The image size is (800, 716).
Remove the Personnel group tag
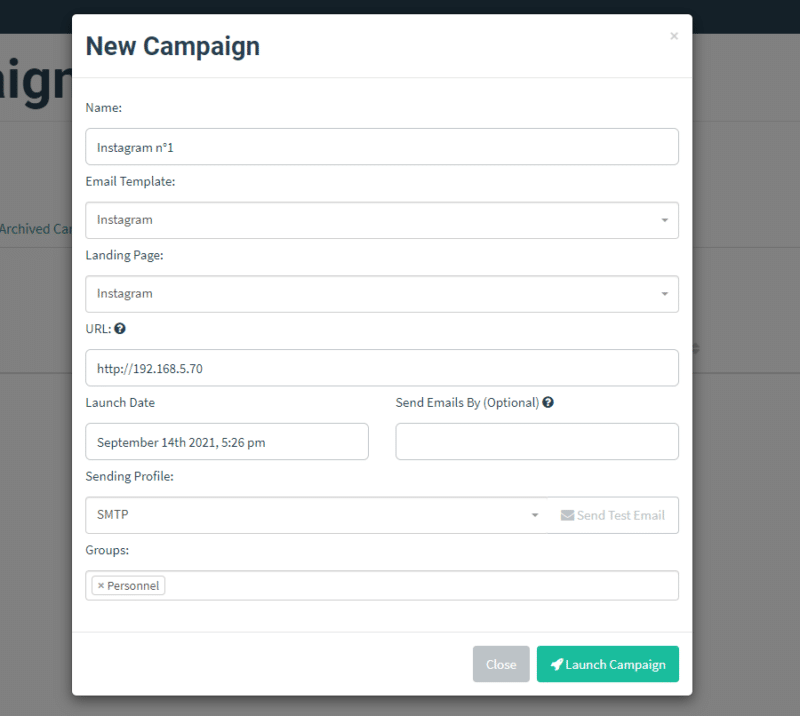coord(101,586)
